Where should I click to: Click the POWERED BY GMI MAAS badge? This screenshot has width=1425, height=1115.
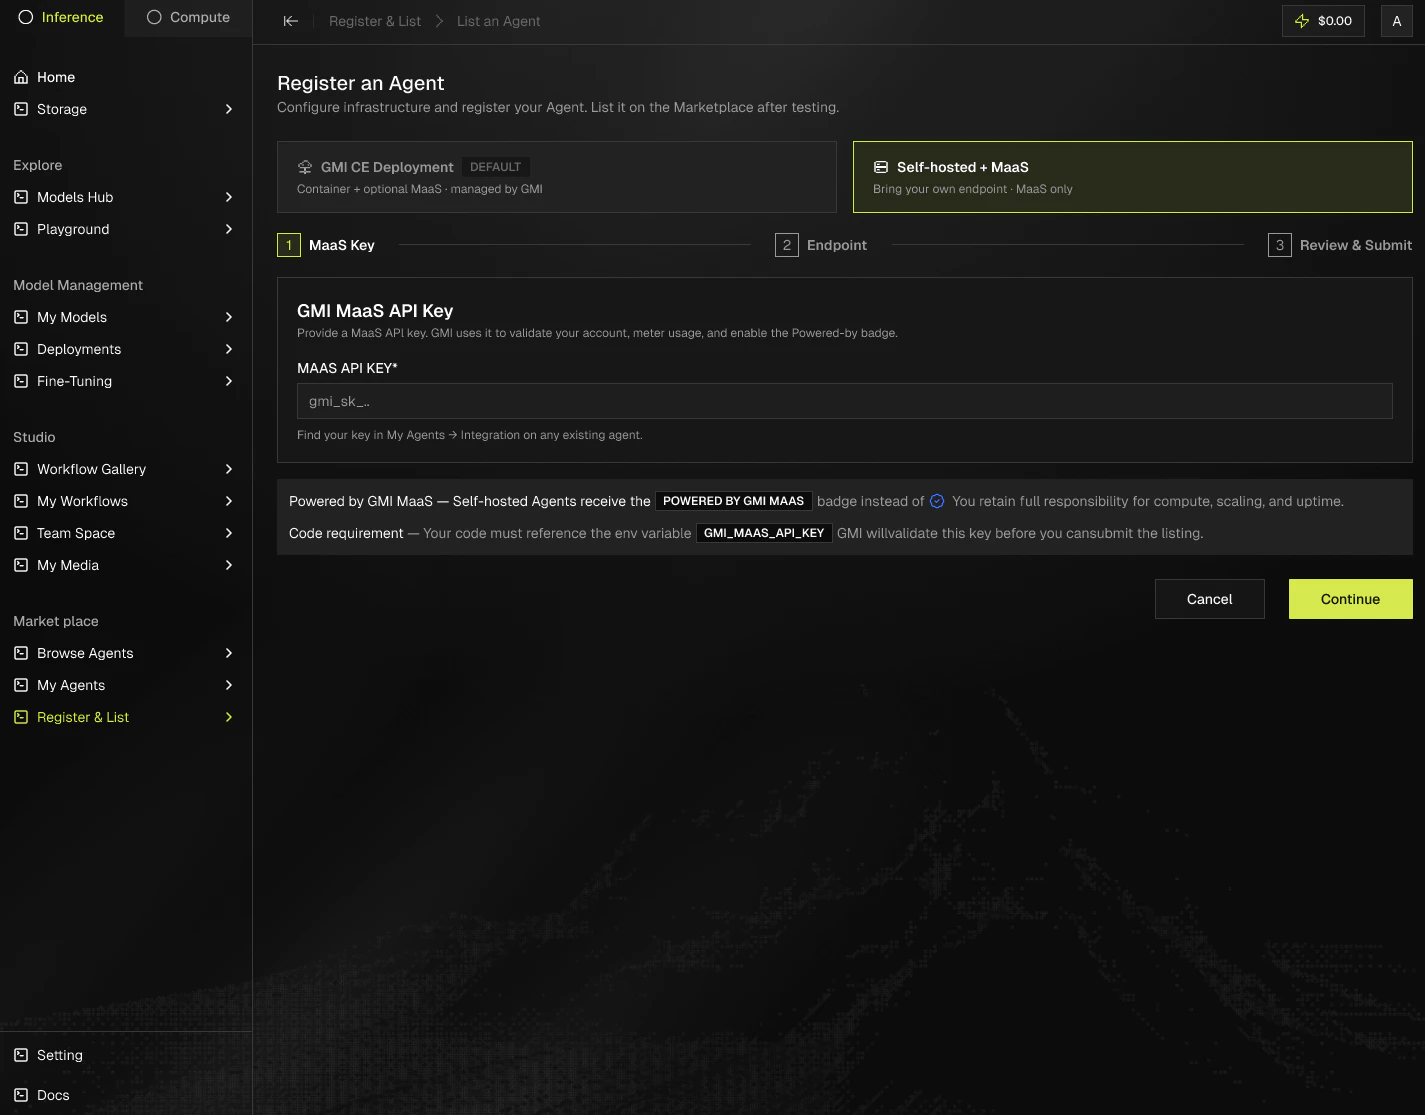tap(733, 501)
